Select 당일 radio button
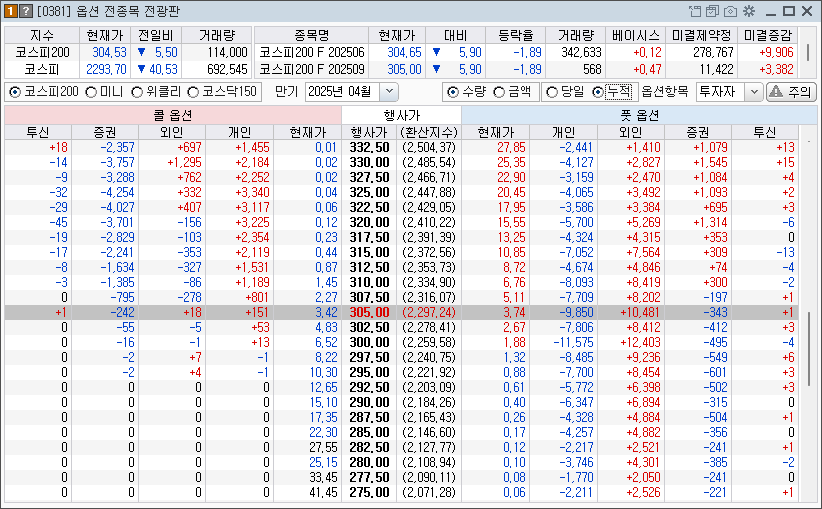 pyautogui.click(x=551, y=92)
